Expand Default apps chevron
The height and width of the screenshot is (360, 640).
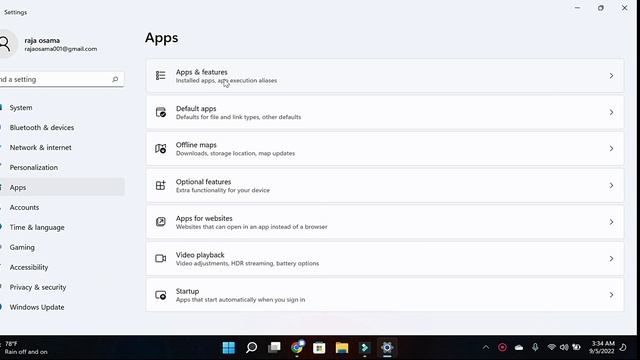point(611,112)
